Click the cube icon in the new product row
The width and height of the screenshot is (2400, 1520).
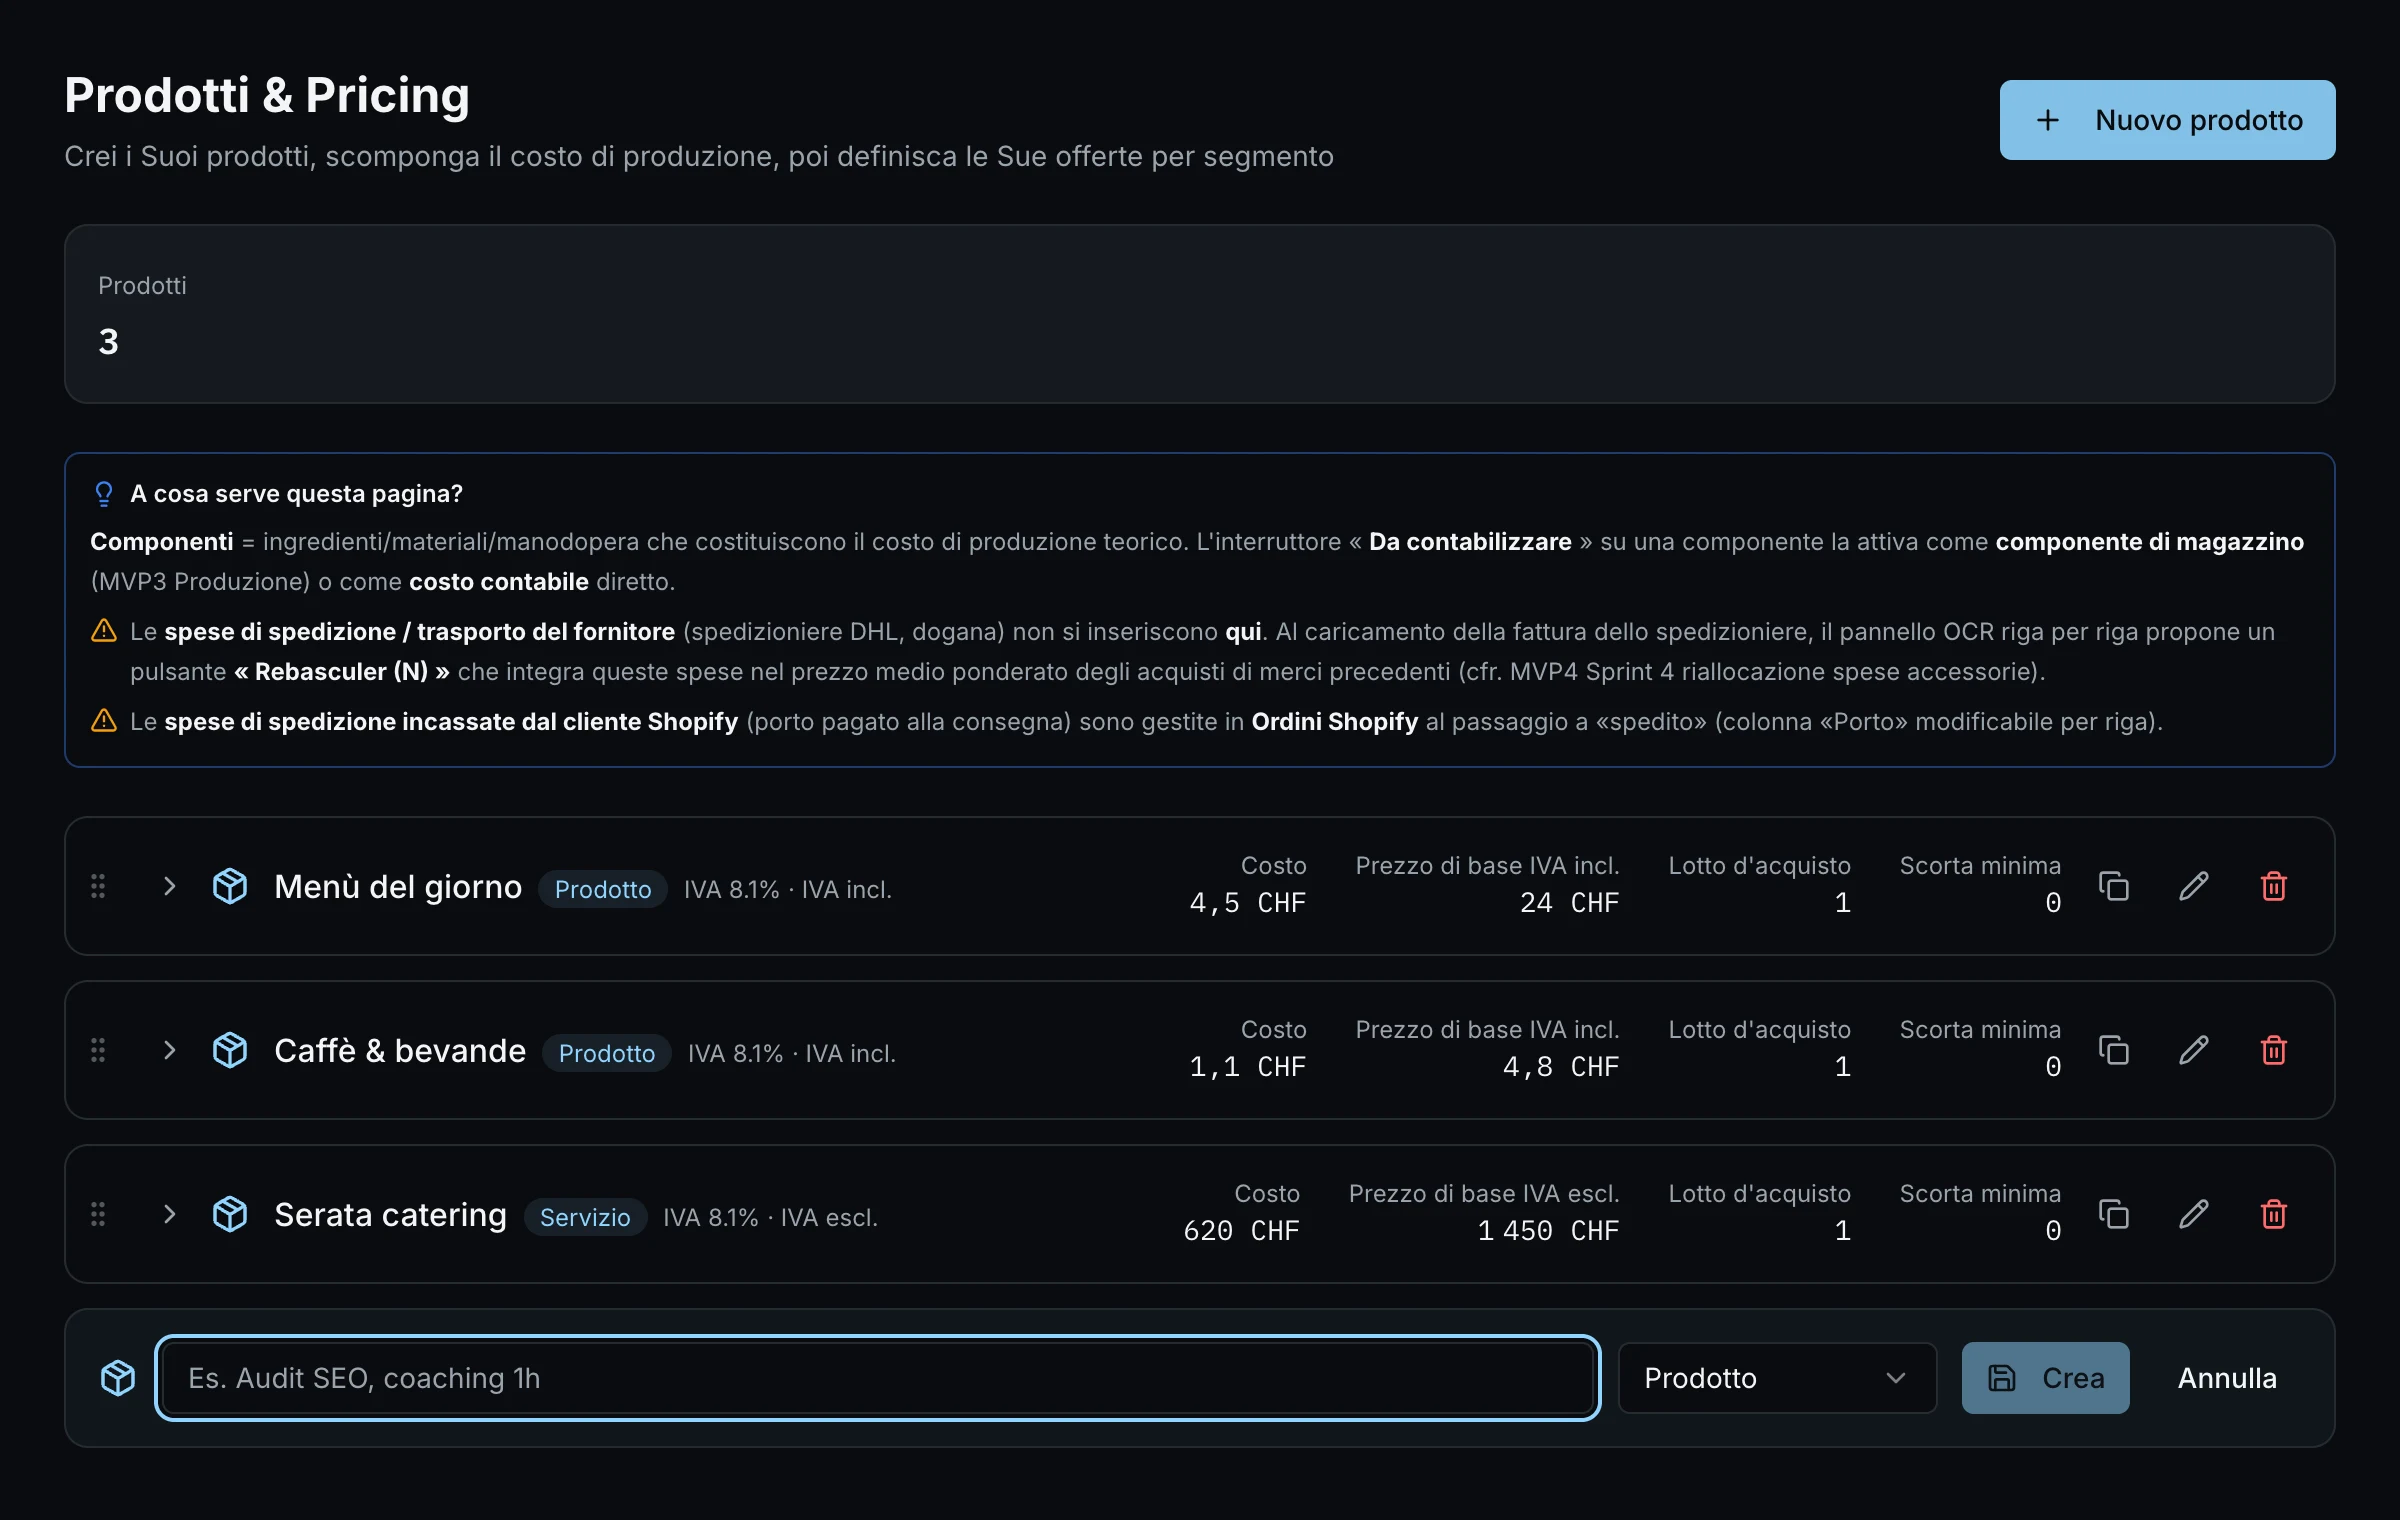pyautogui.click(x=118, y=1378)
